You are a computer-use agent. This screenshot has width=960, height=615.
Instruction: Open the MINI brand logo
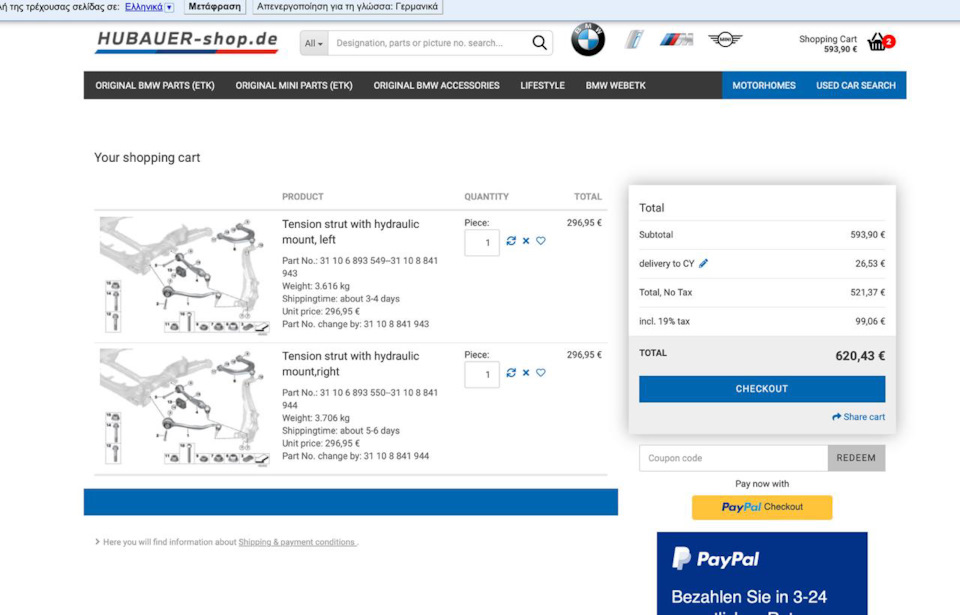tap(725, 40)
